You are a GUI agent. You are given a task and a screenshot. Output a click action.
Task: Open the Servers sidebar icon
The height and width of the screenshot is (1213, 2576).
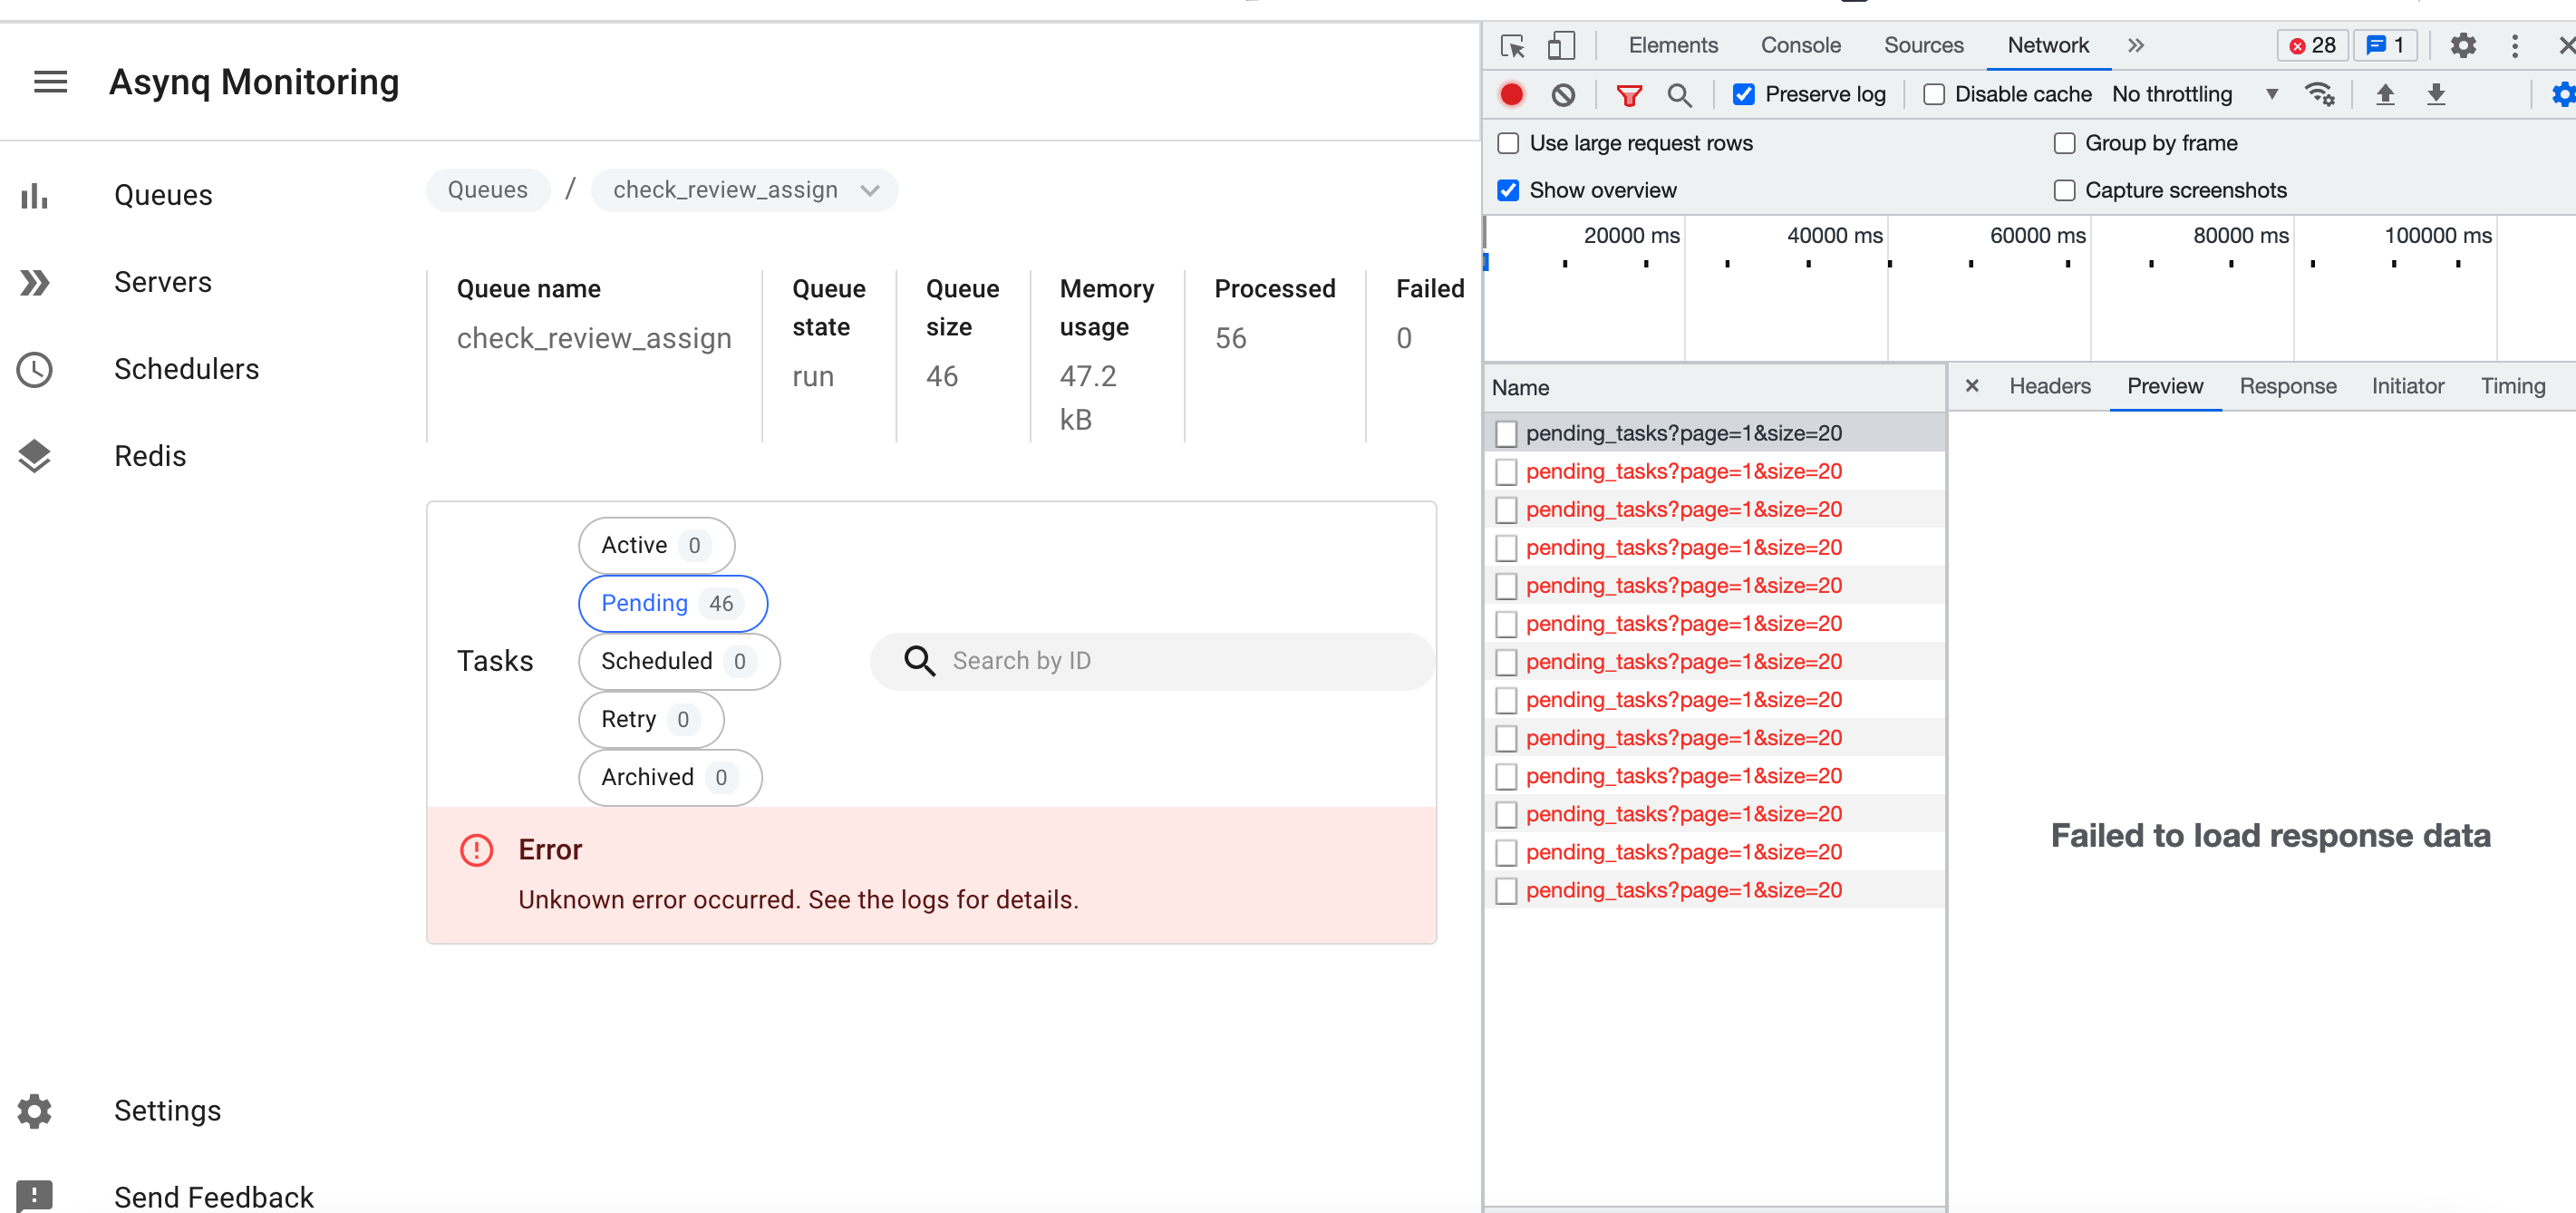click(x=35, y=283)
